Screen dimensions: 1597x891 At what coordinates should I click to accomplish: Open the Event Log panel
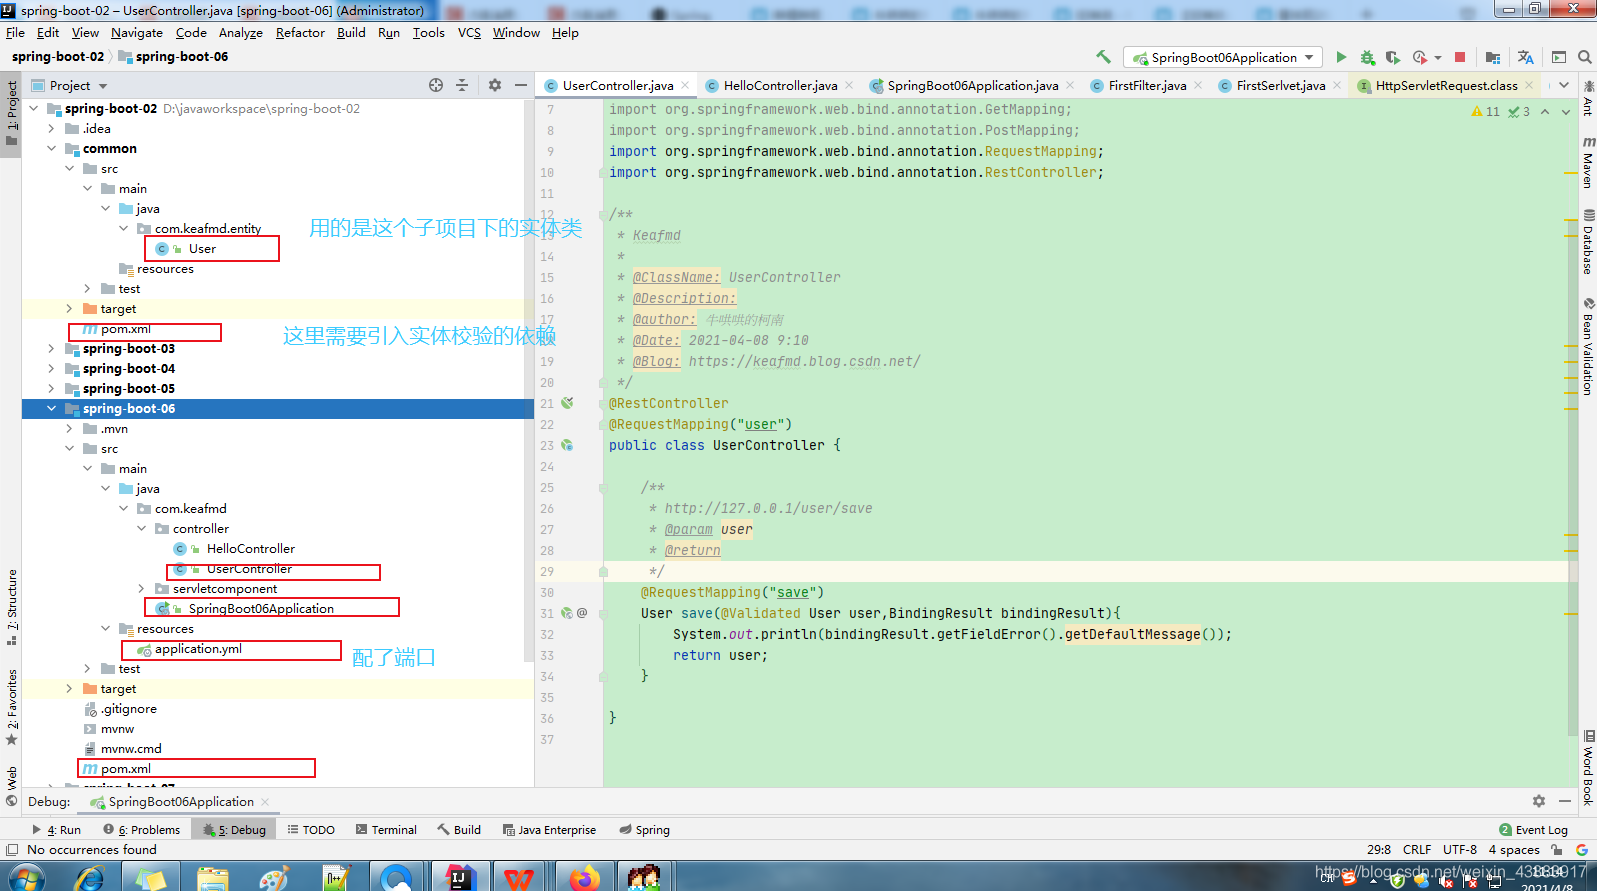tap(1533, 830)
